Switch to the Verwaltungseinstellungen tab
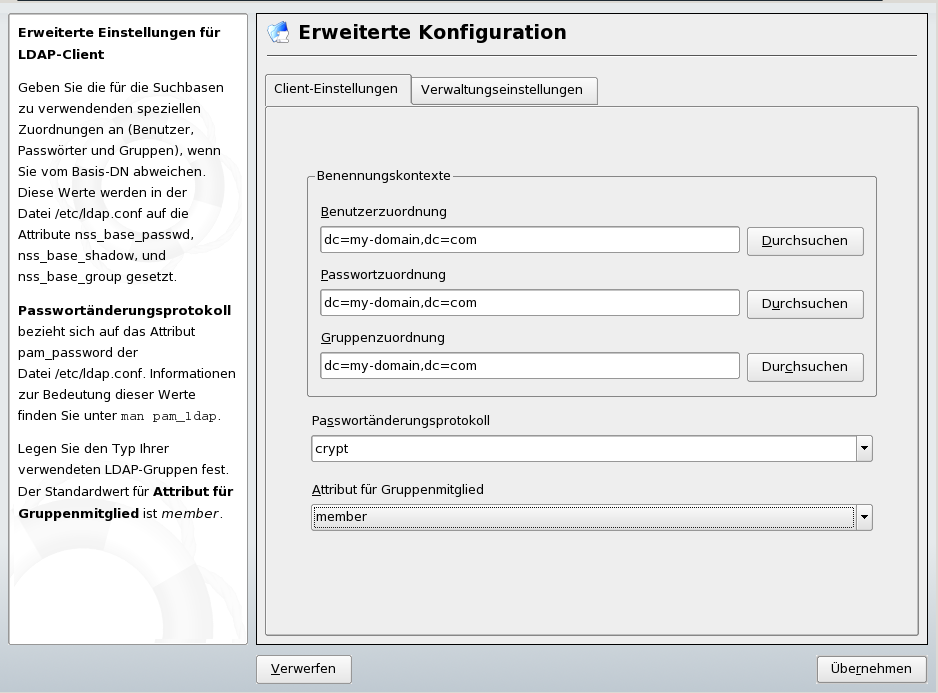938x693 pixels. tap(502, 90)
